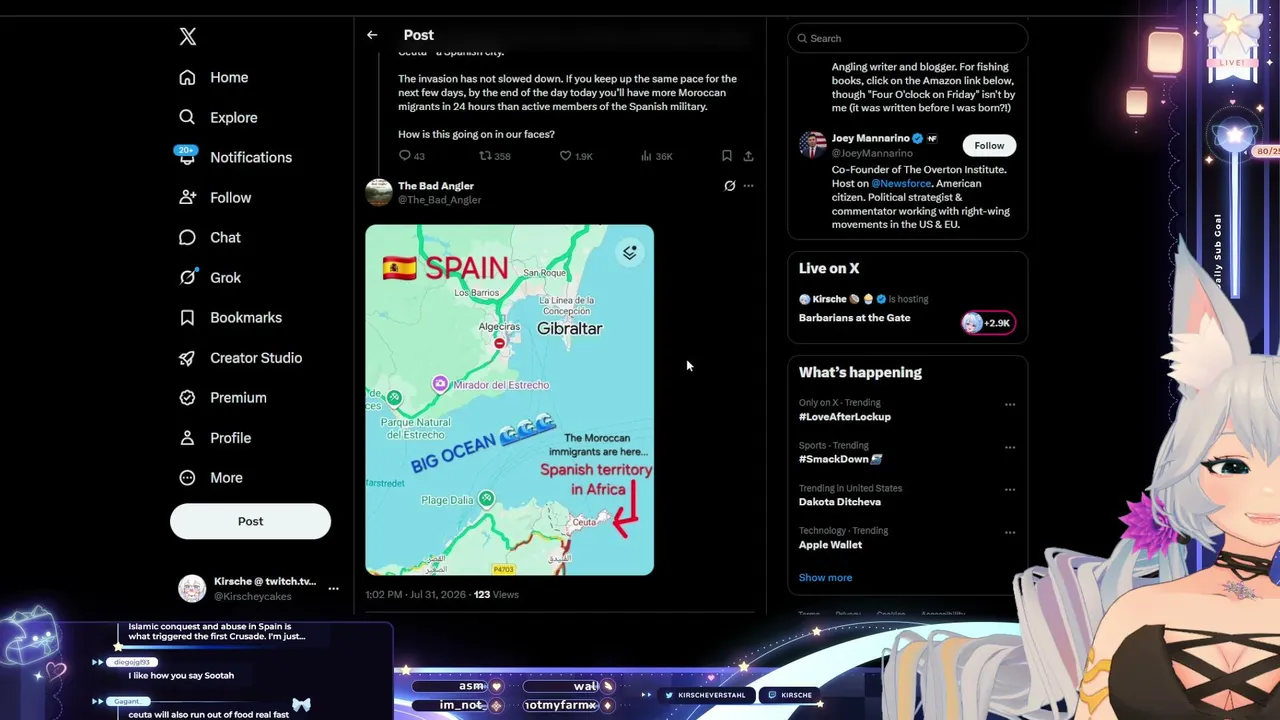
Task: Open the Spain map image
Action: [x=509, y=400]
